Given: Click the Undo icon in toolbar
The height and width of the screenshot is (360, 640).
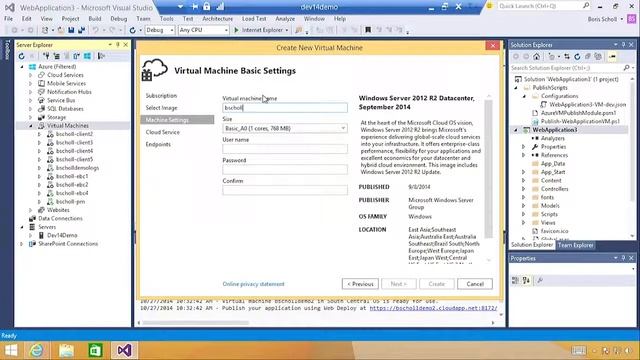Looking at the screenshot, I should pyautogui.click(x=95, y=30).
